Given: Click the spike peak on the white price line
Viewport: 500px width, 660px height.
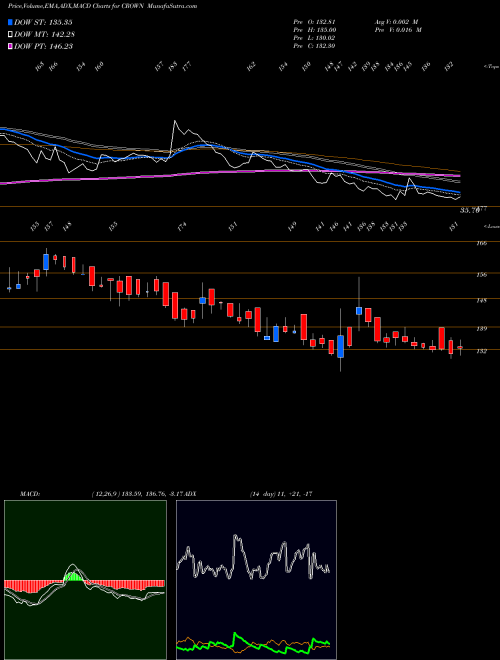Looking at the screenshot, I should [175, 122].
